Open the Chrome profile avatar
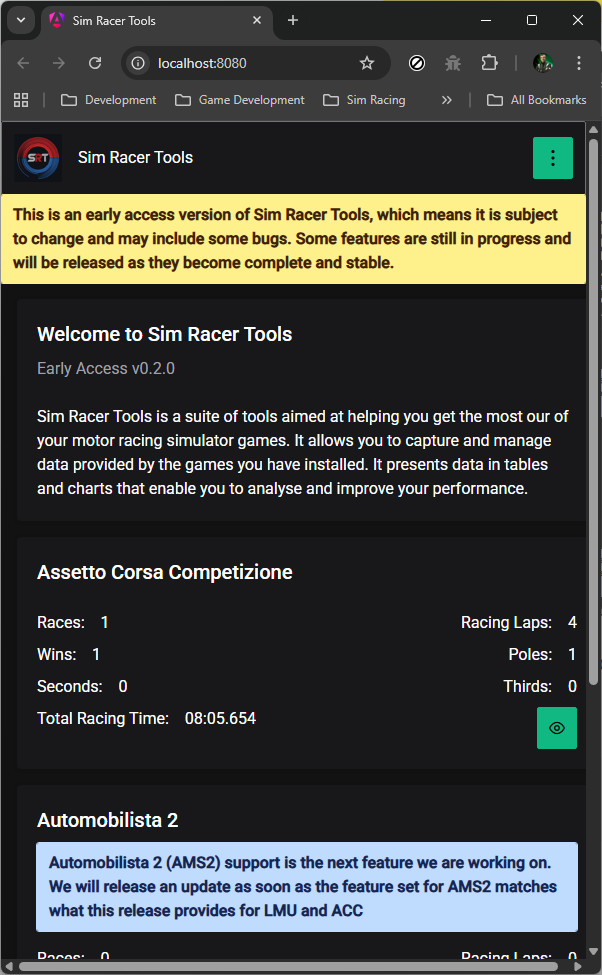This screenshot has width=602, height=975. [543, 63]
